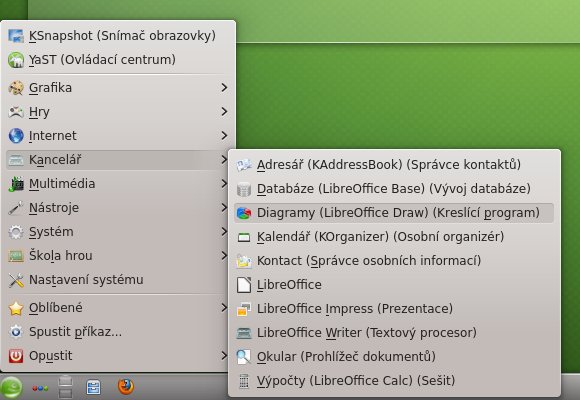Open the file manager panel icon

pyautogui.click(x=93, y=387)
